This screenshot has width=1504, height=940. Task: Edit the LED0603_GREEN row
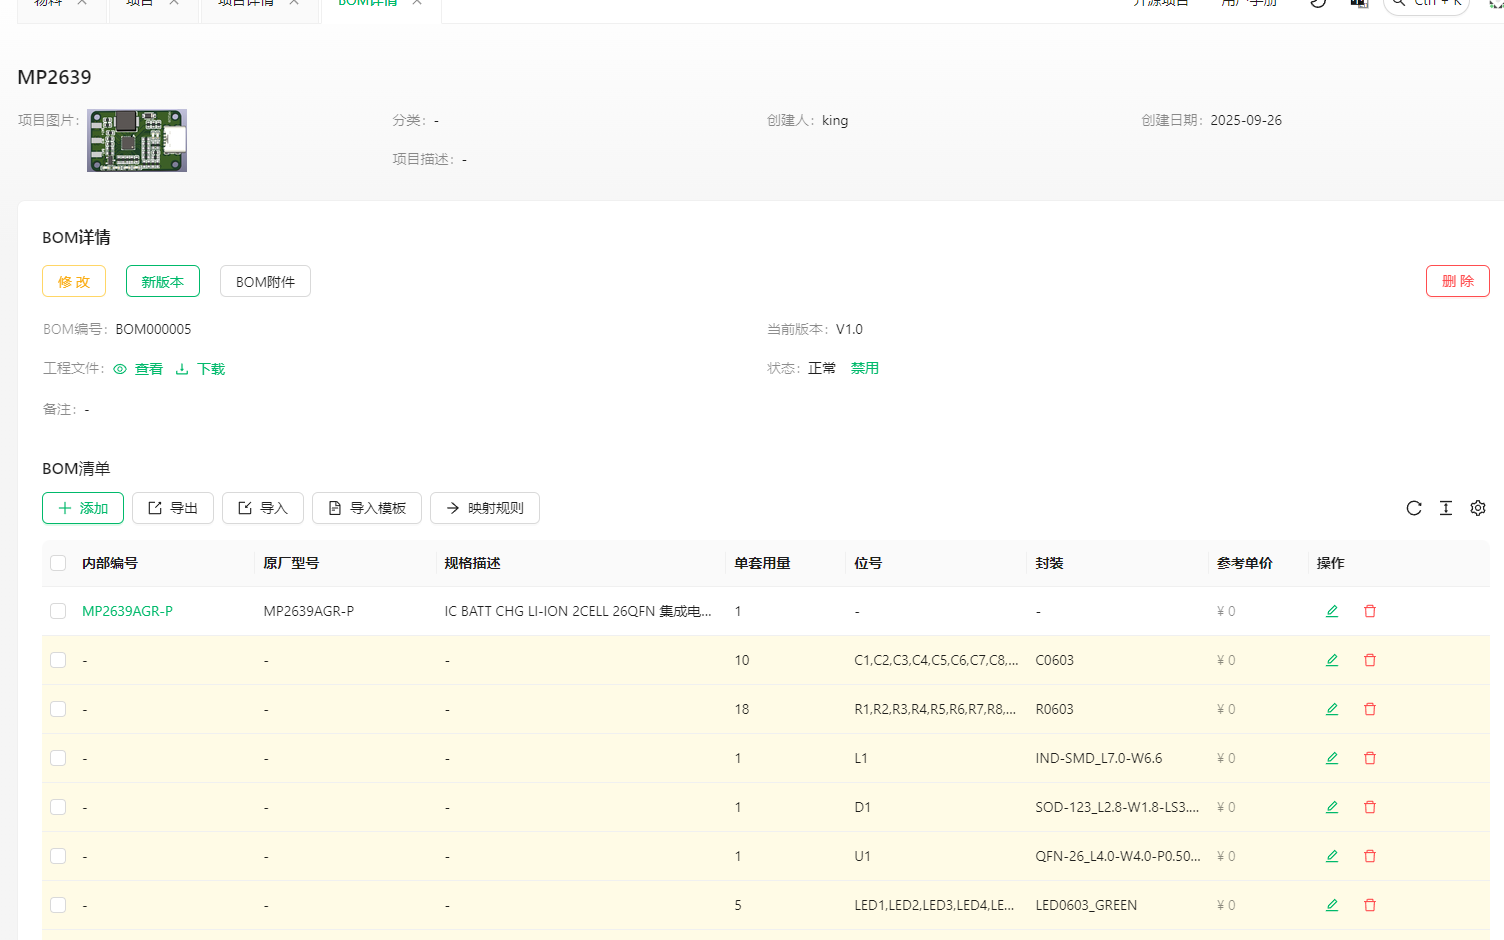coord(1331,905)
